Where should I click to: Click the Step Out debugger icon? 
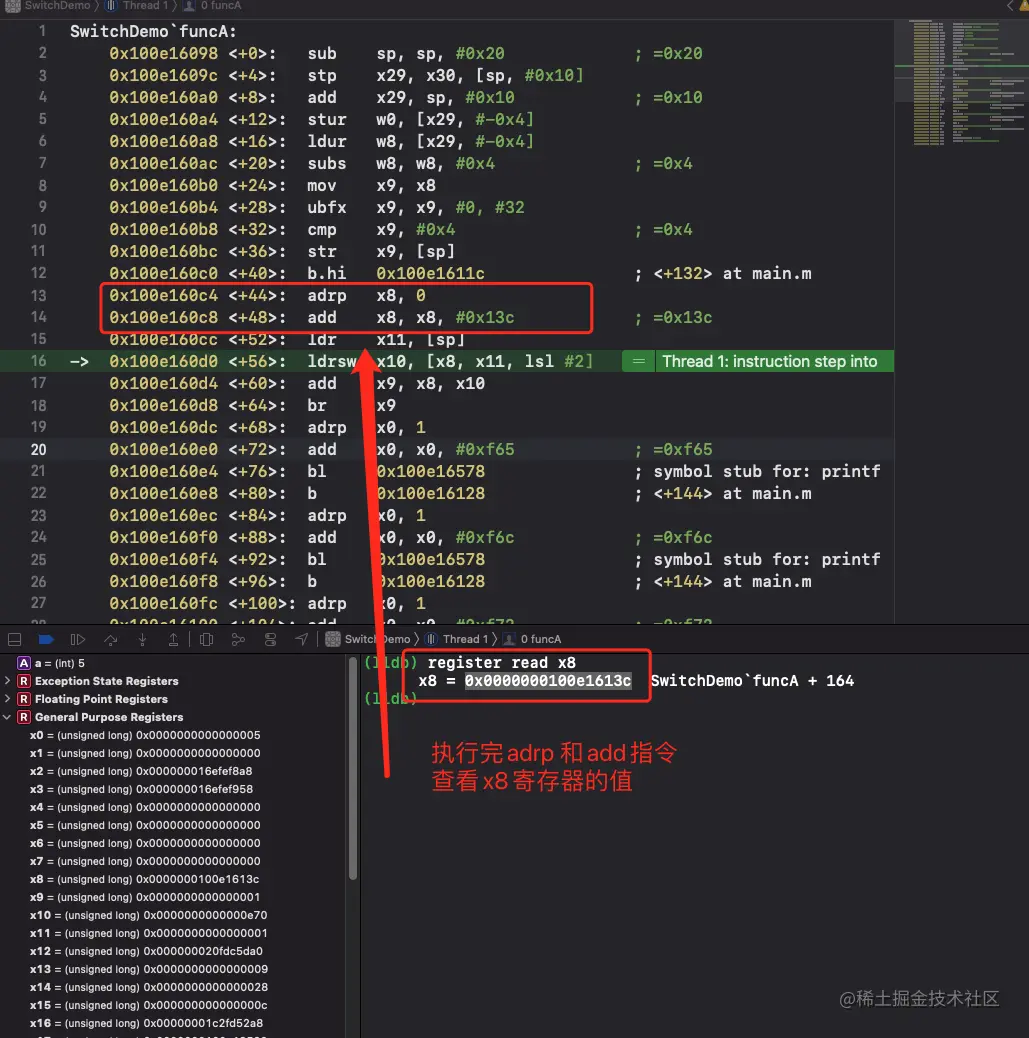173,638
